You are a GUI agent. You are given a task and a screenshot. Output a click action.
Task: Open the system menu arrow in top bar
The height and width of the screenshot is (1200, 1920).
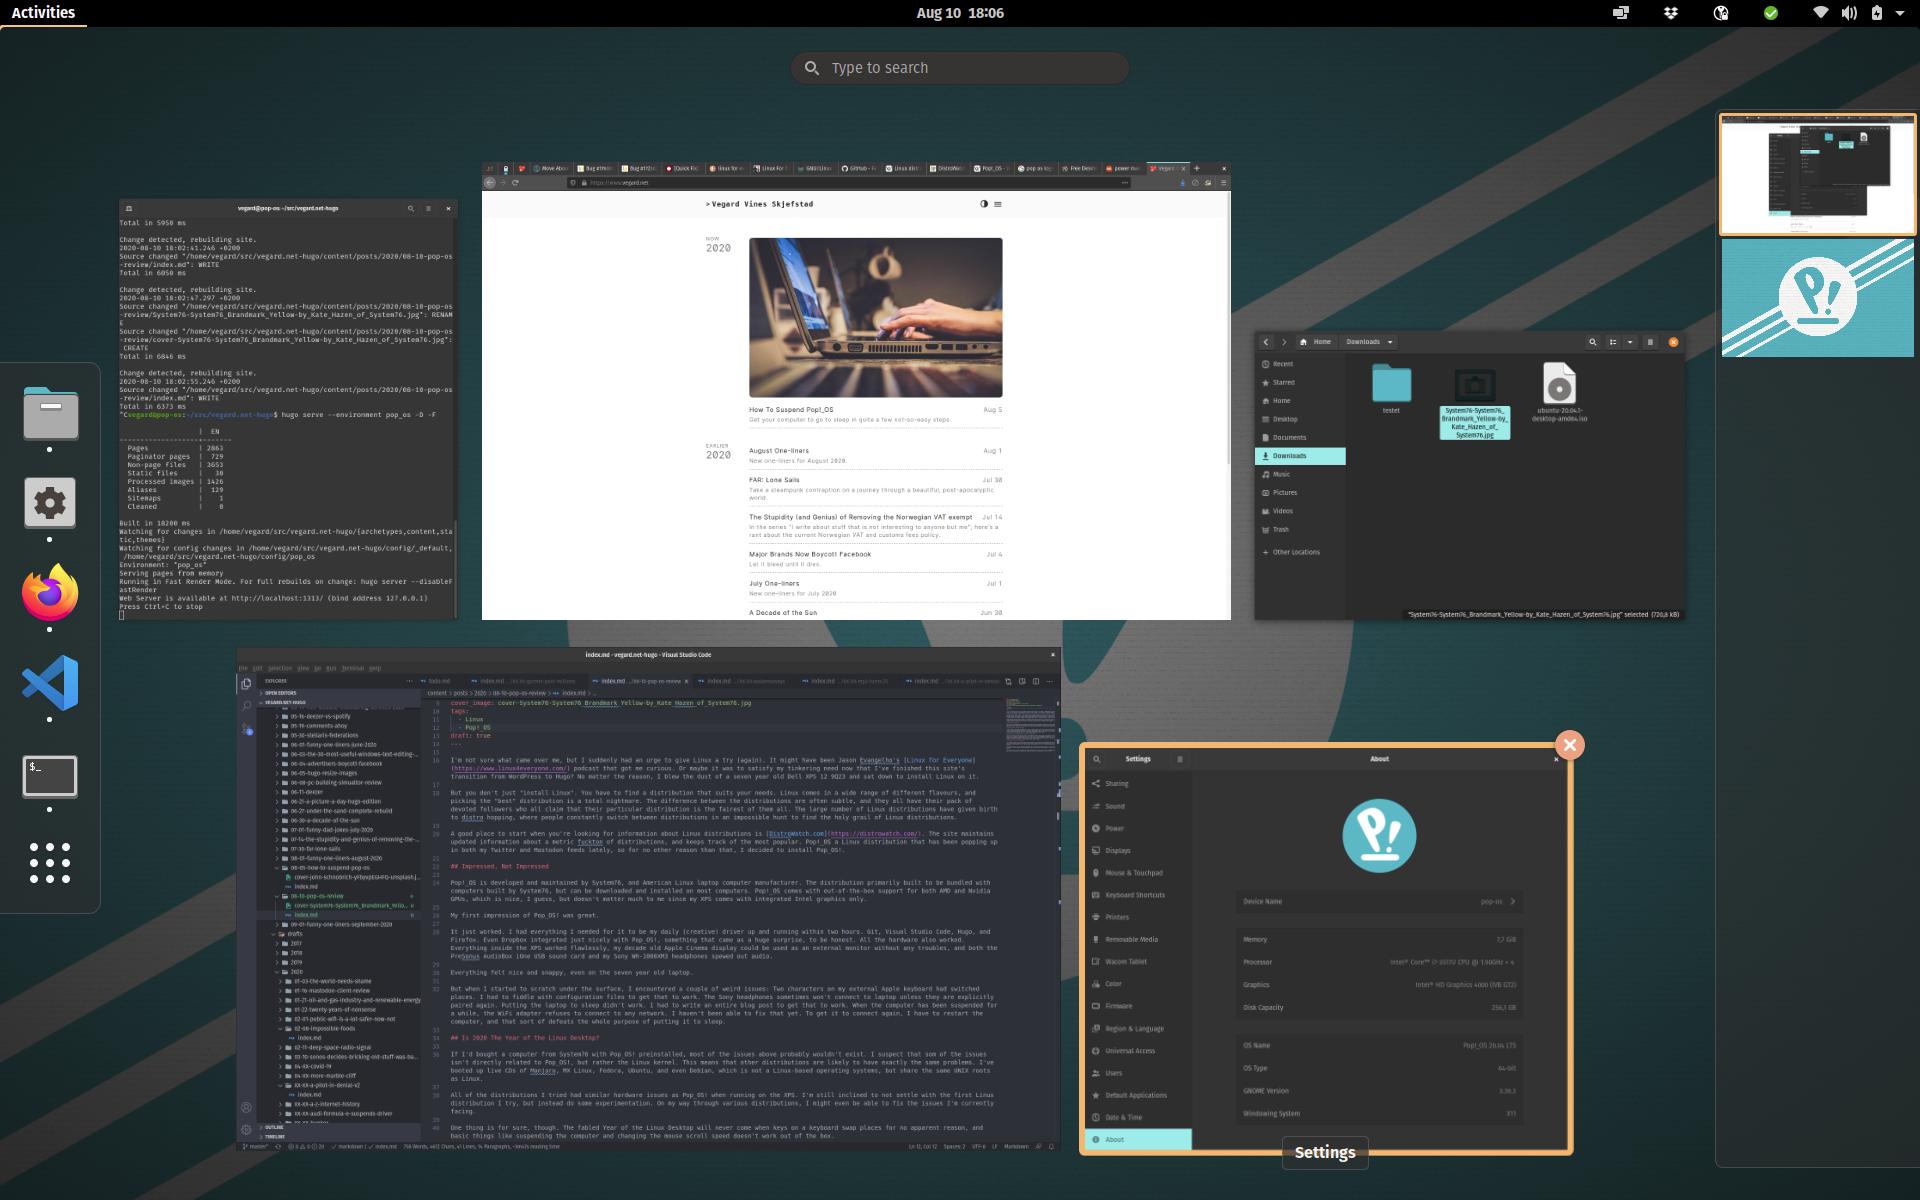click(1899, 13)
